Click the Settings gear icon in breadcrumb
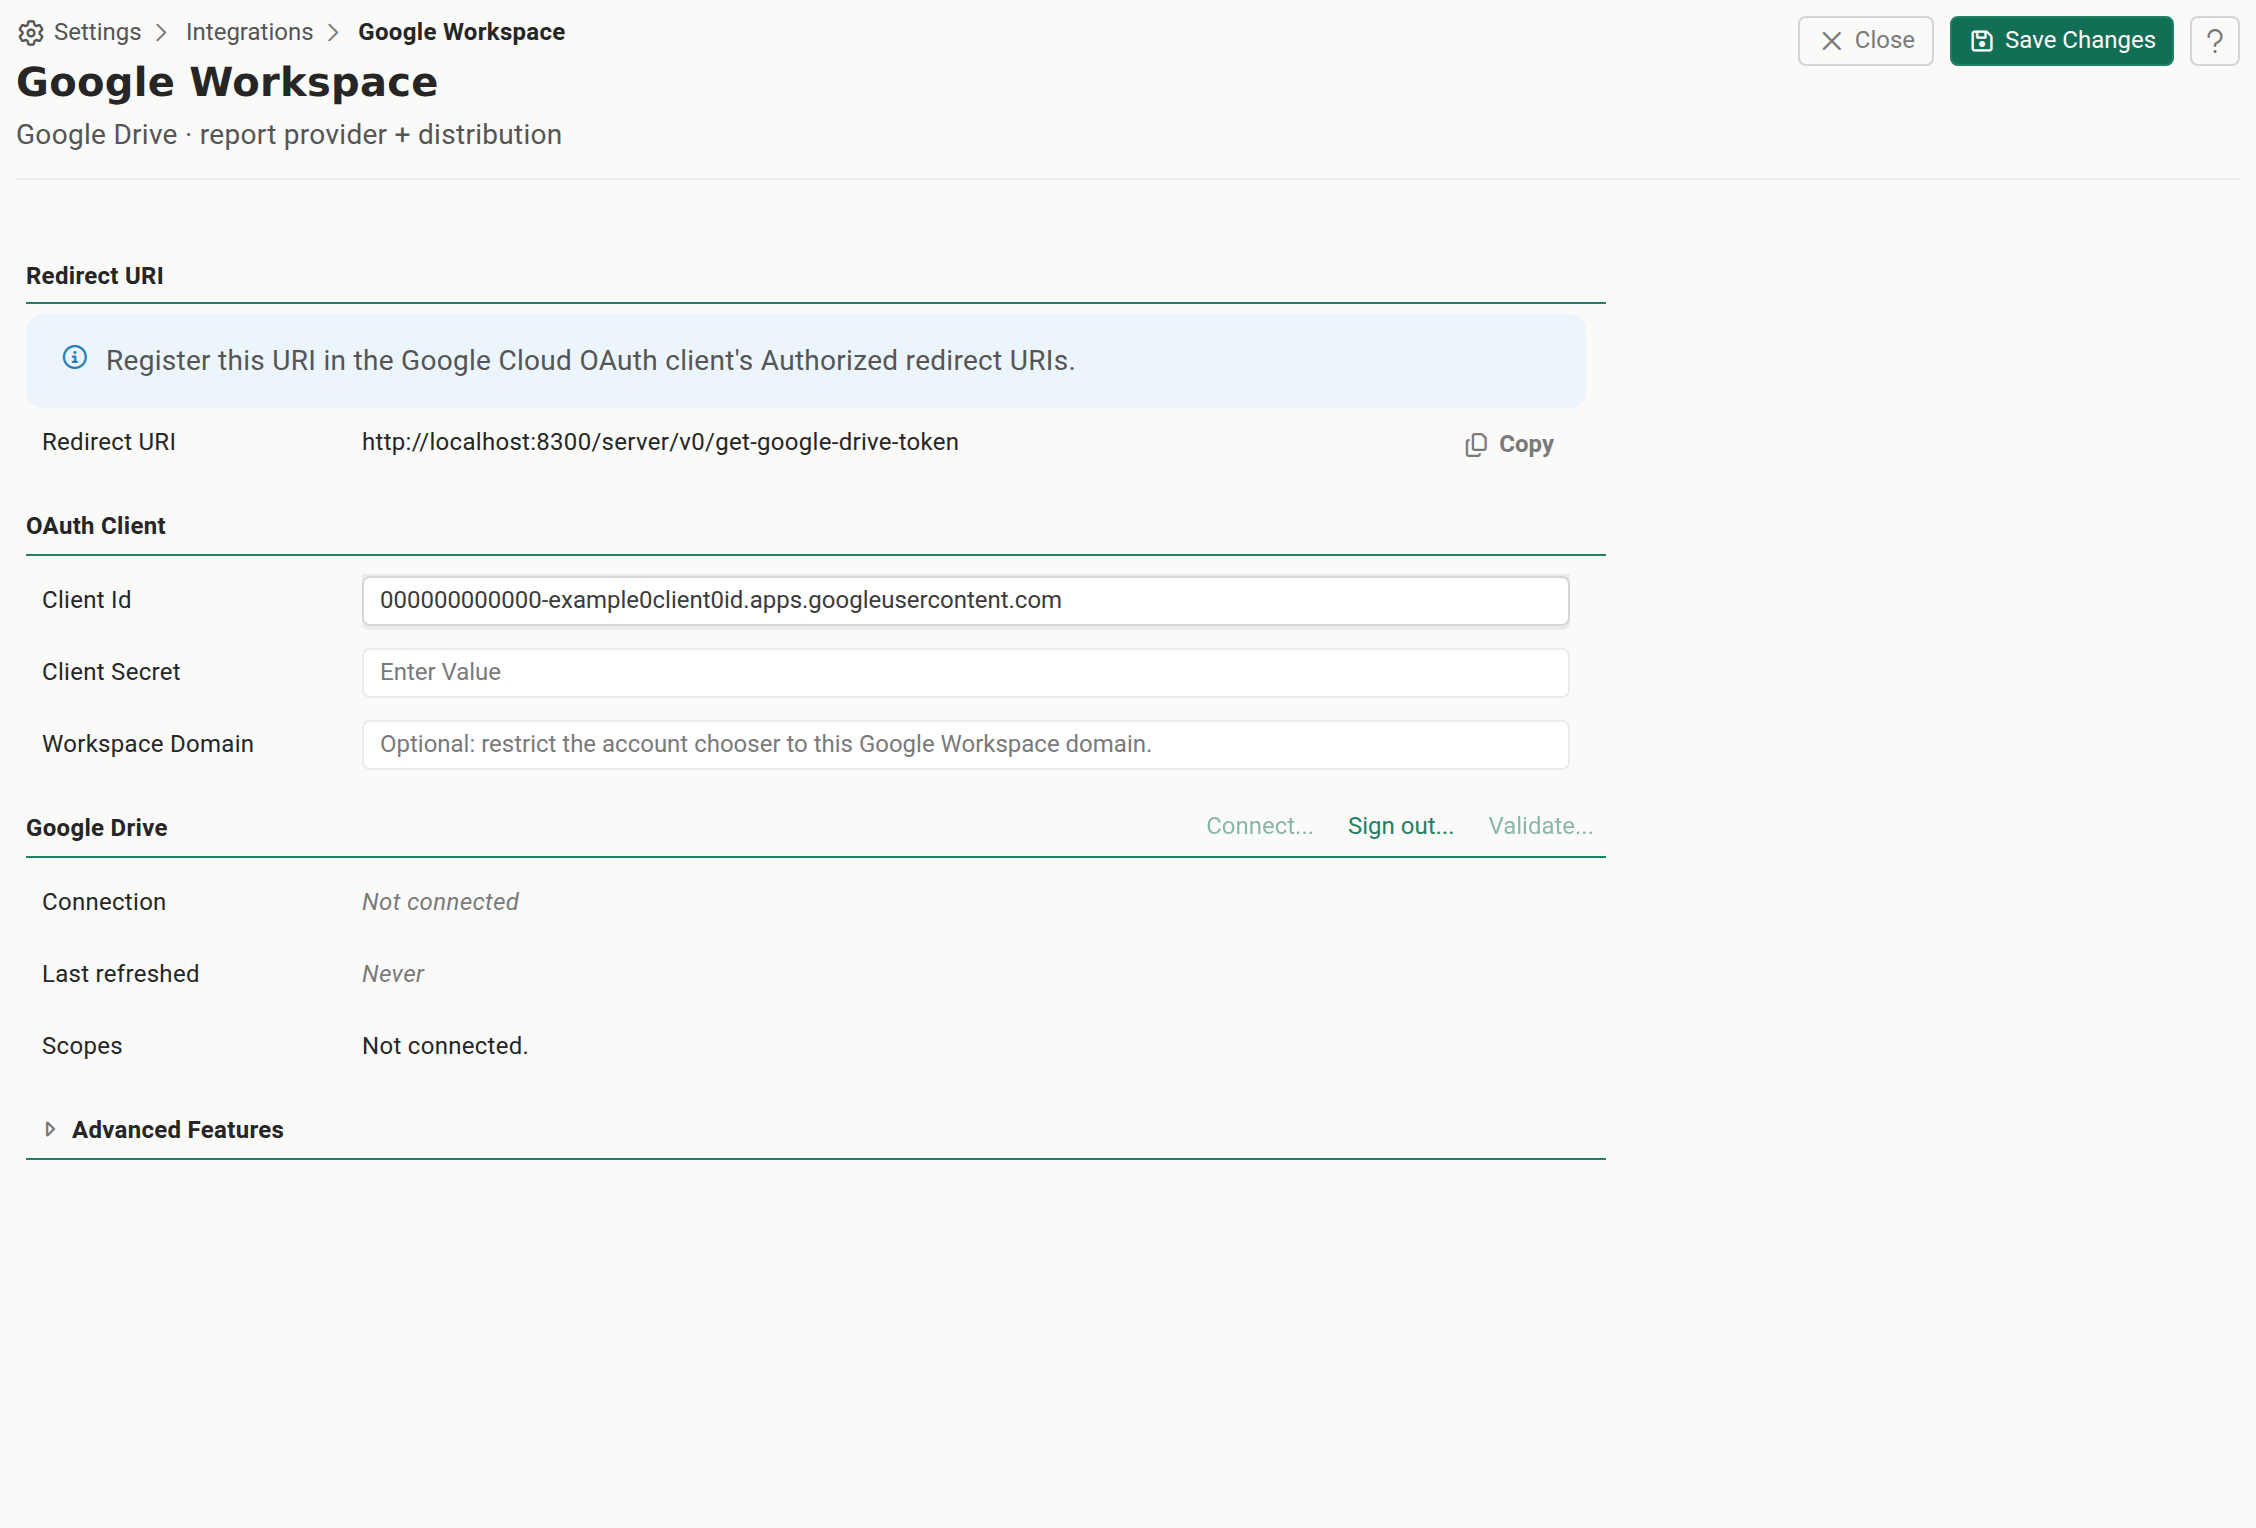2256x1528 pixels. 31,33
